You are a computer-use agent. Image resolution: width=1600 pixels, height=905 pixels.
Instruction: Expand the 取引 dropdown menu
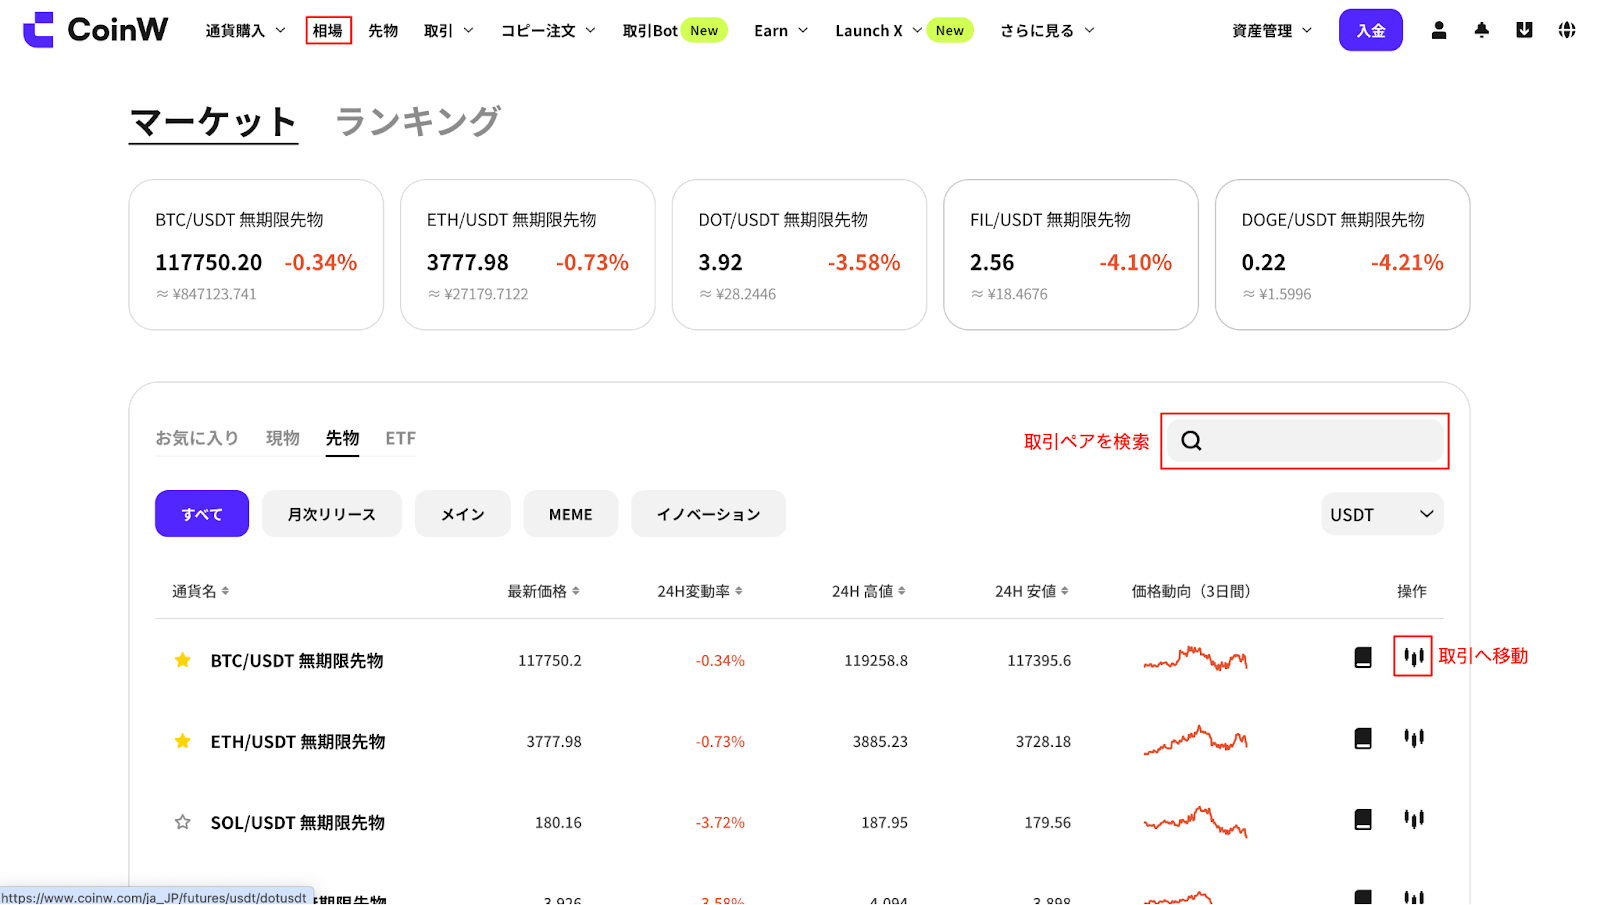click(448, 31)
